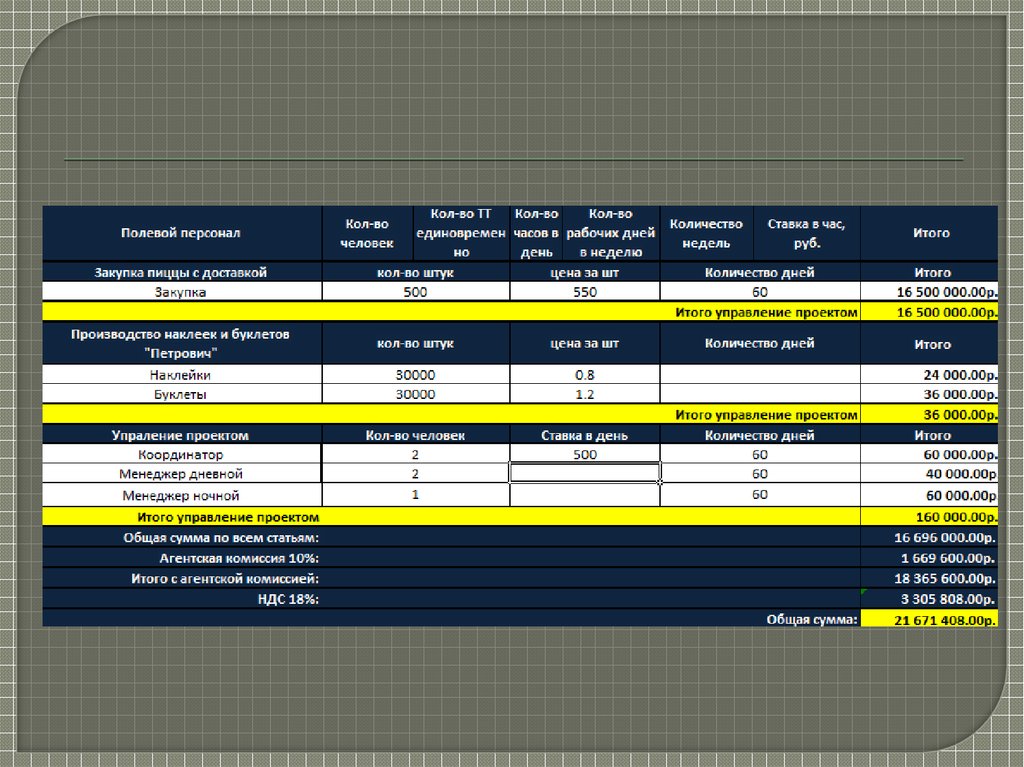This screenshot has height=767, width=1024.
Task: Select the 1.2 price cell for Буклеты
Action: [585, 395]
